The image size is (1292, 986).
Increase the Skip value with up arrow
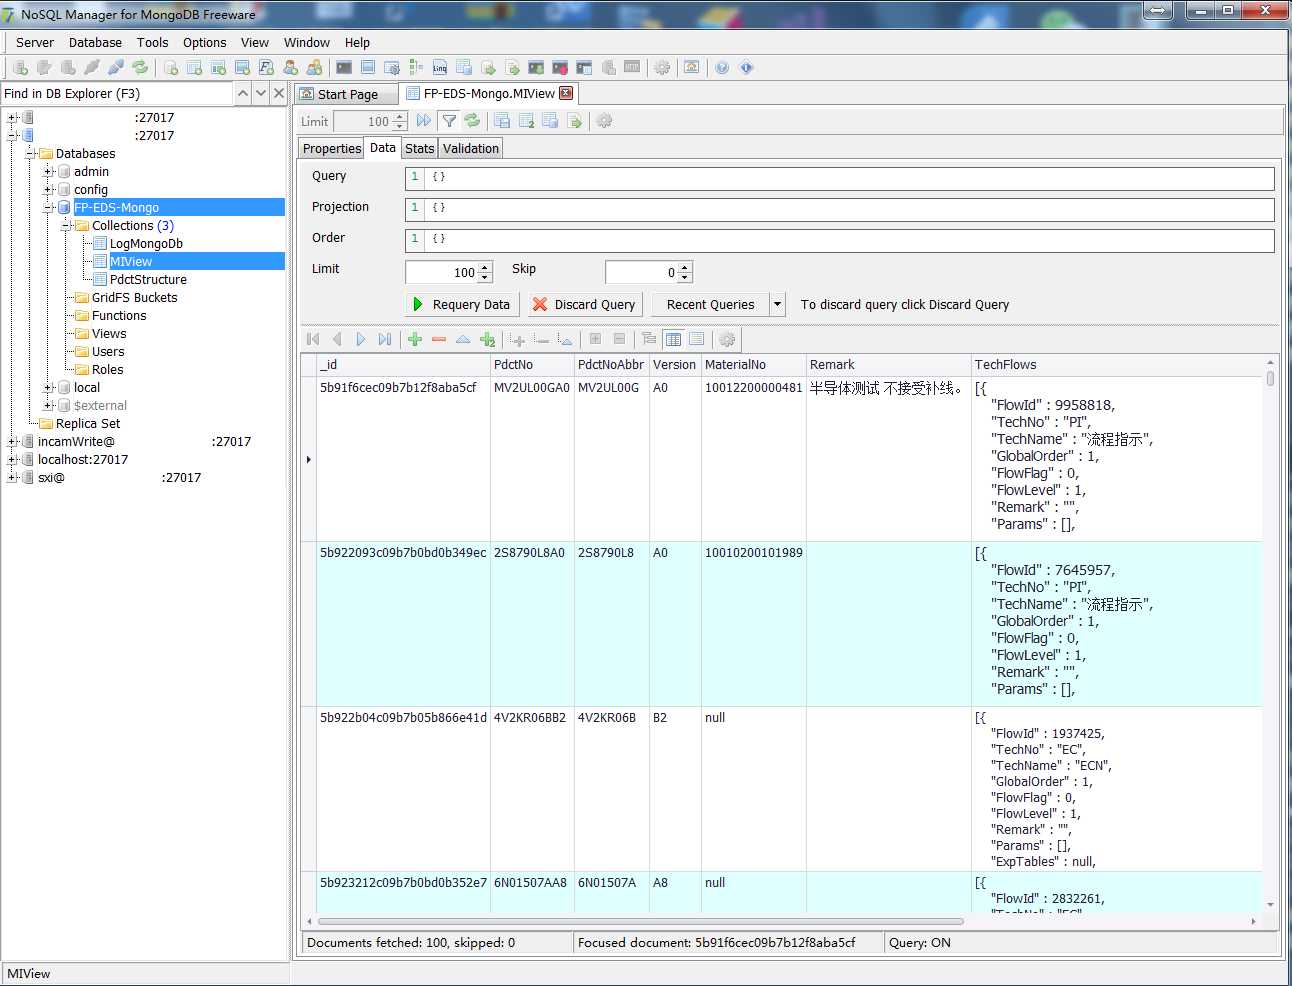(685, 267)
